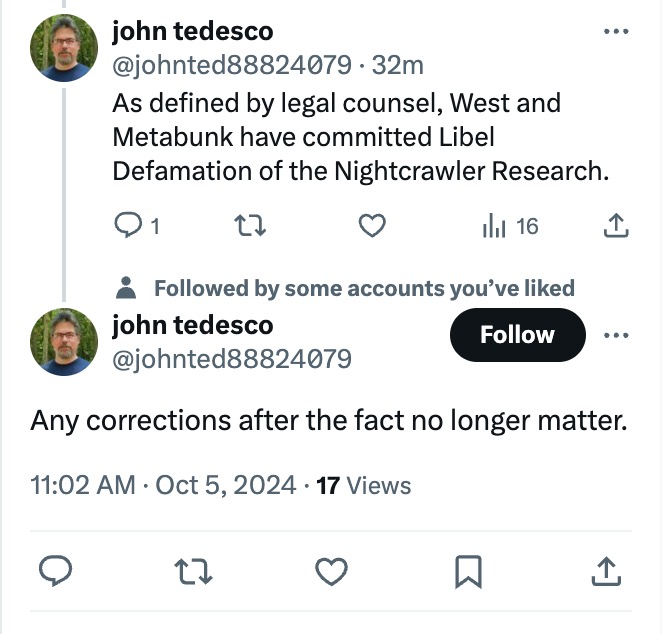The image size is (662, 634).
Task: View the 17 Views count details
Action: (363, 486)
